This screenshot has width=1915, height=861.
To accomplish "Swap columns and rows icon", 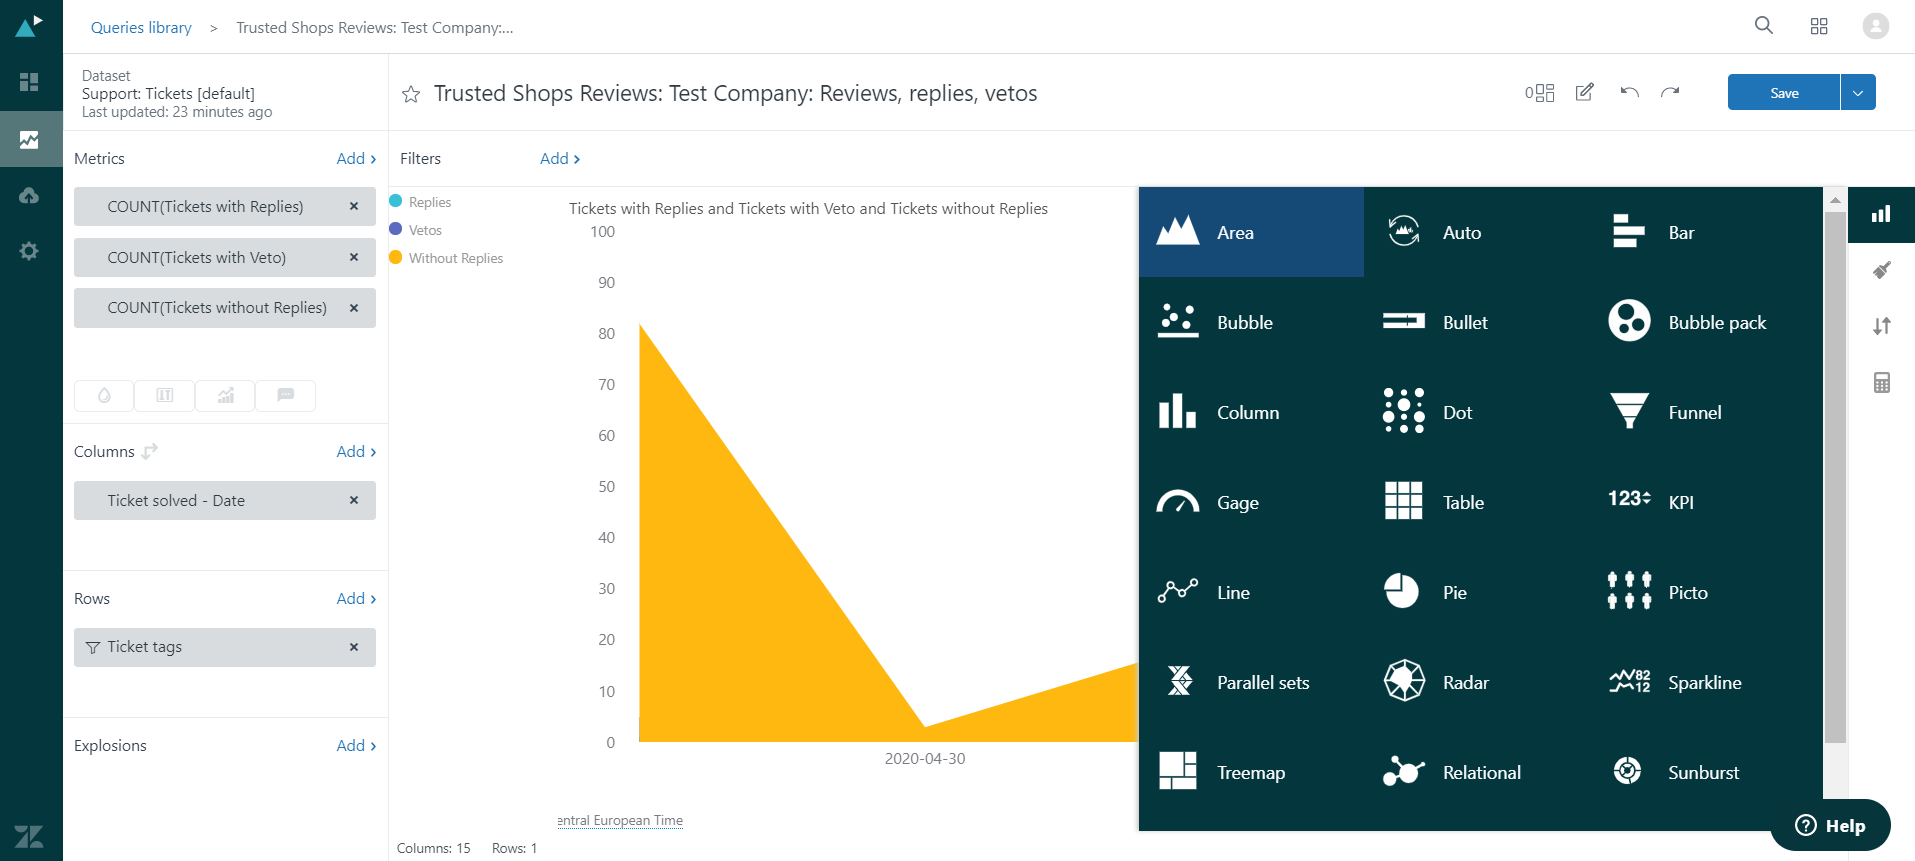I will [x=150, y=451].
